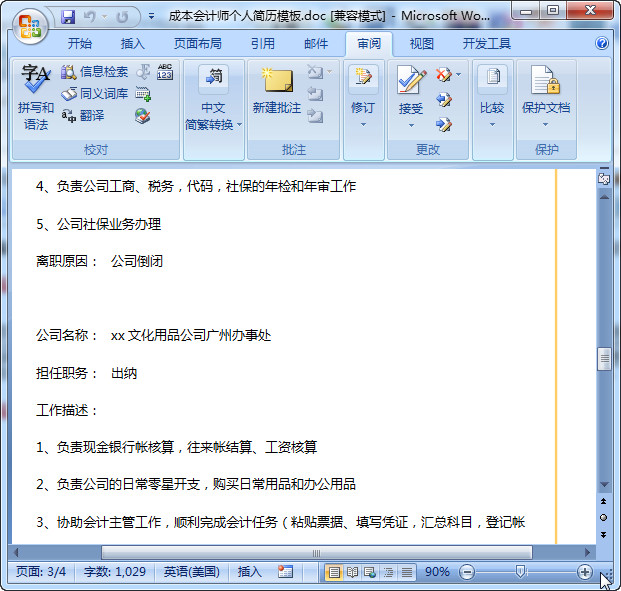
Task: Toggle the ruler button above the scrollbar
Action: click(604, 179)
